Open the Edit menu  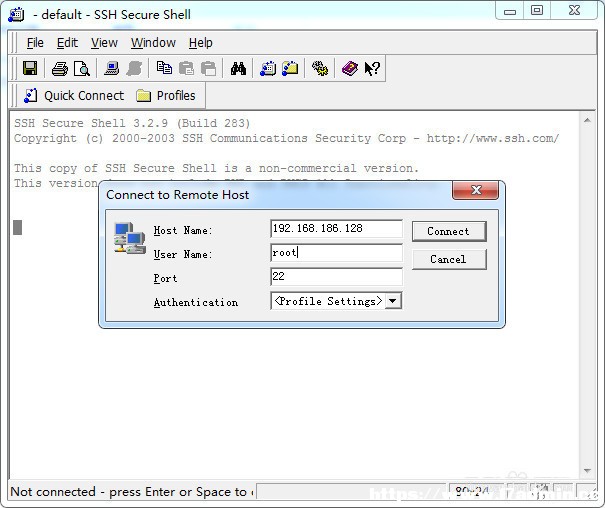[68, 43]
